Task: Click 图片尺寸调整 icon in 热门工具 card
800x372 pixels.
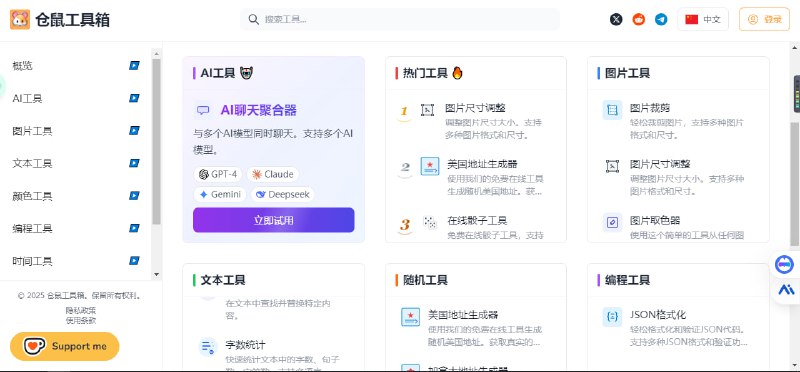Action: [x=427, y=110]
